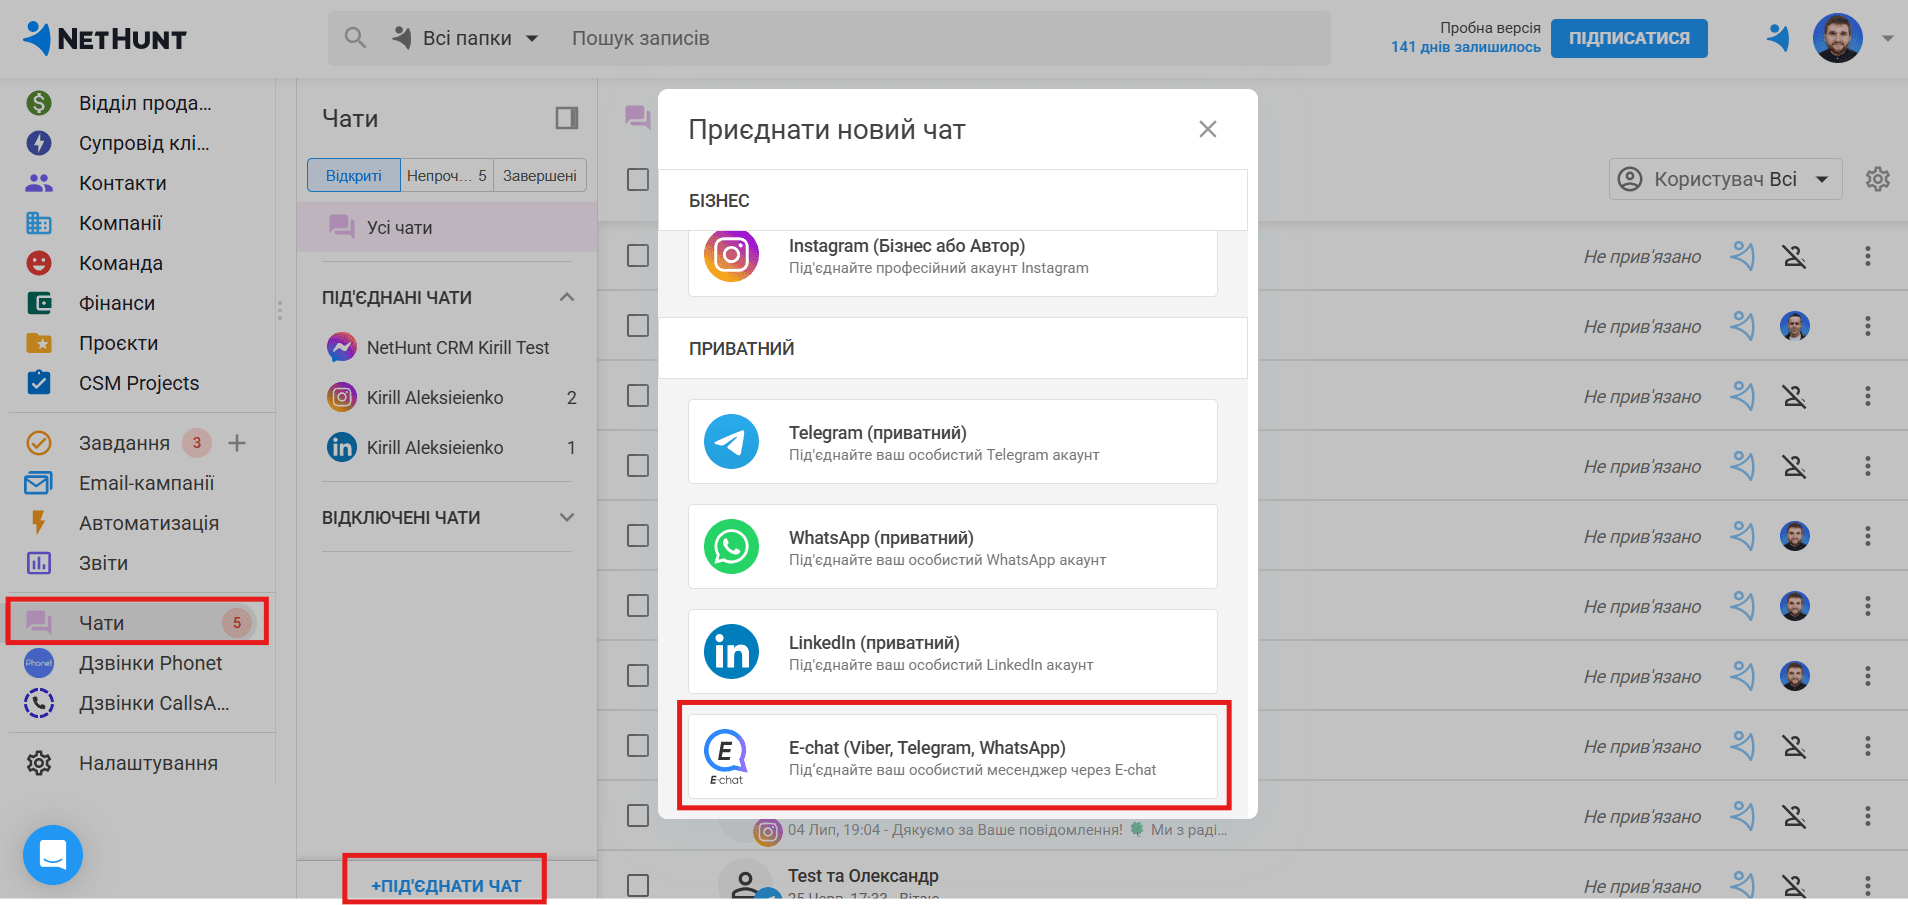Tick checkbox of second chat row

pyautogui.click(x=638, y=326)
